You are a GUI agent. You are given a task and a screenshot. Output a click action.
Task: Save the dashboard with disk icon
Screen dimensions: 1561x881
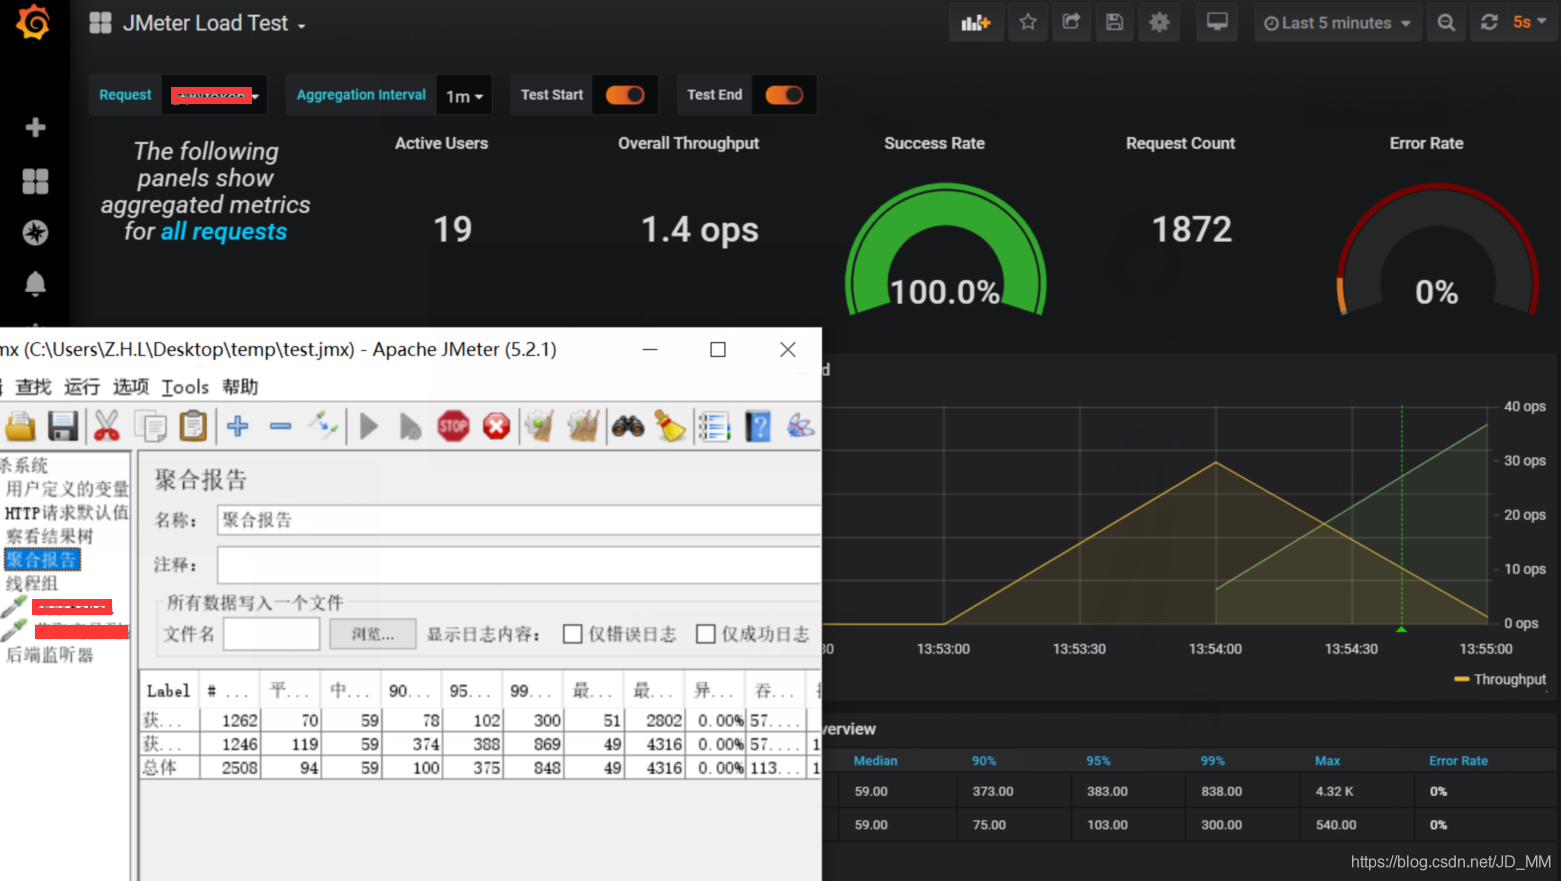[x=1115, y=23]
